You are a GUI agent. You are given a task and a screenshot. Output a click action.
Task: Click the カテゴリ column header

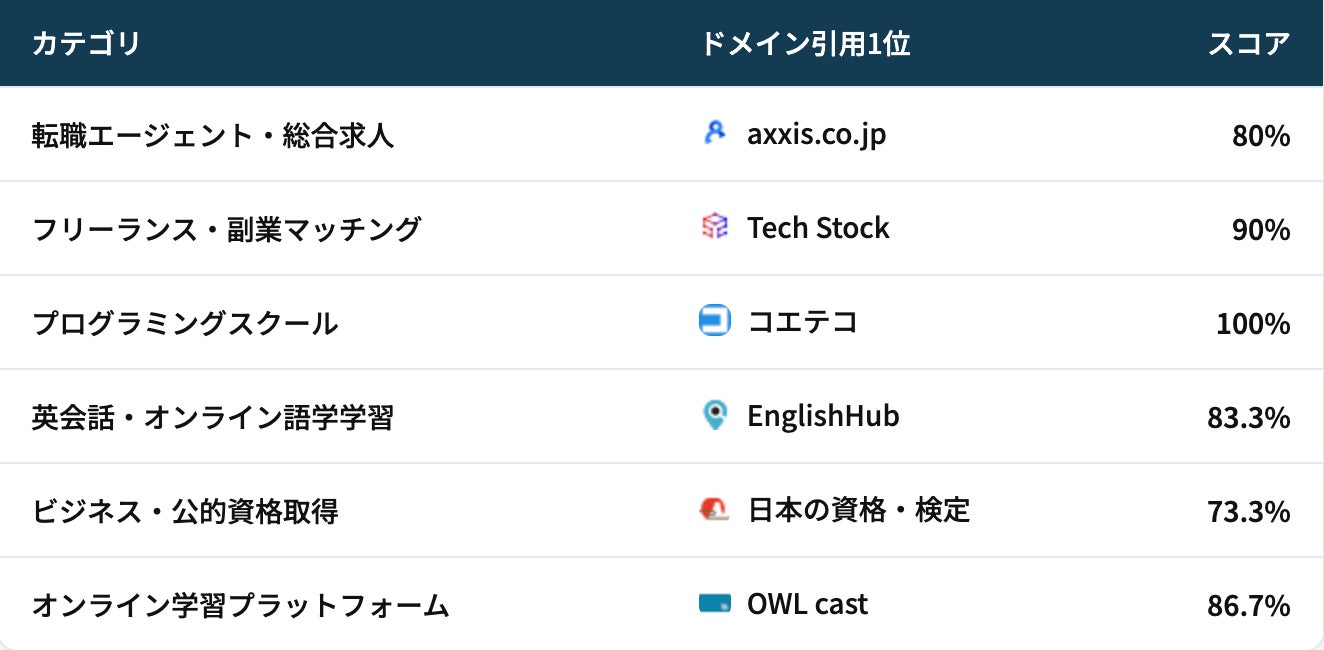(x=86, y=44)
